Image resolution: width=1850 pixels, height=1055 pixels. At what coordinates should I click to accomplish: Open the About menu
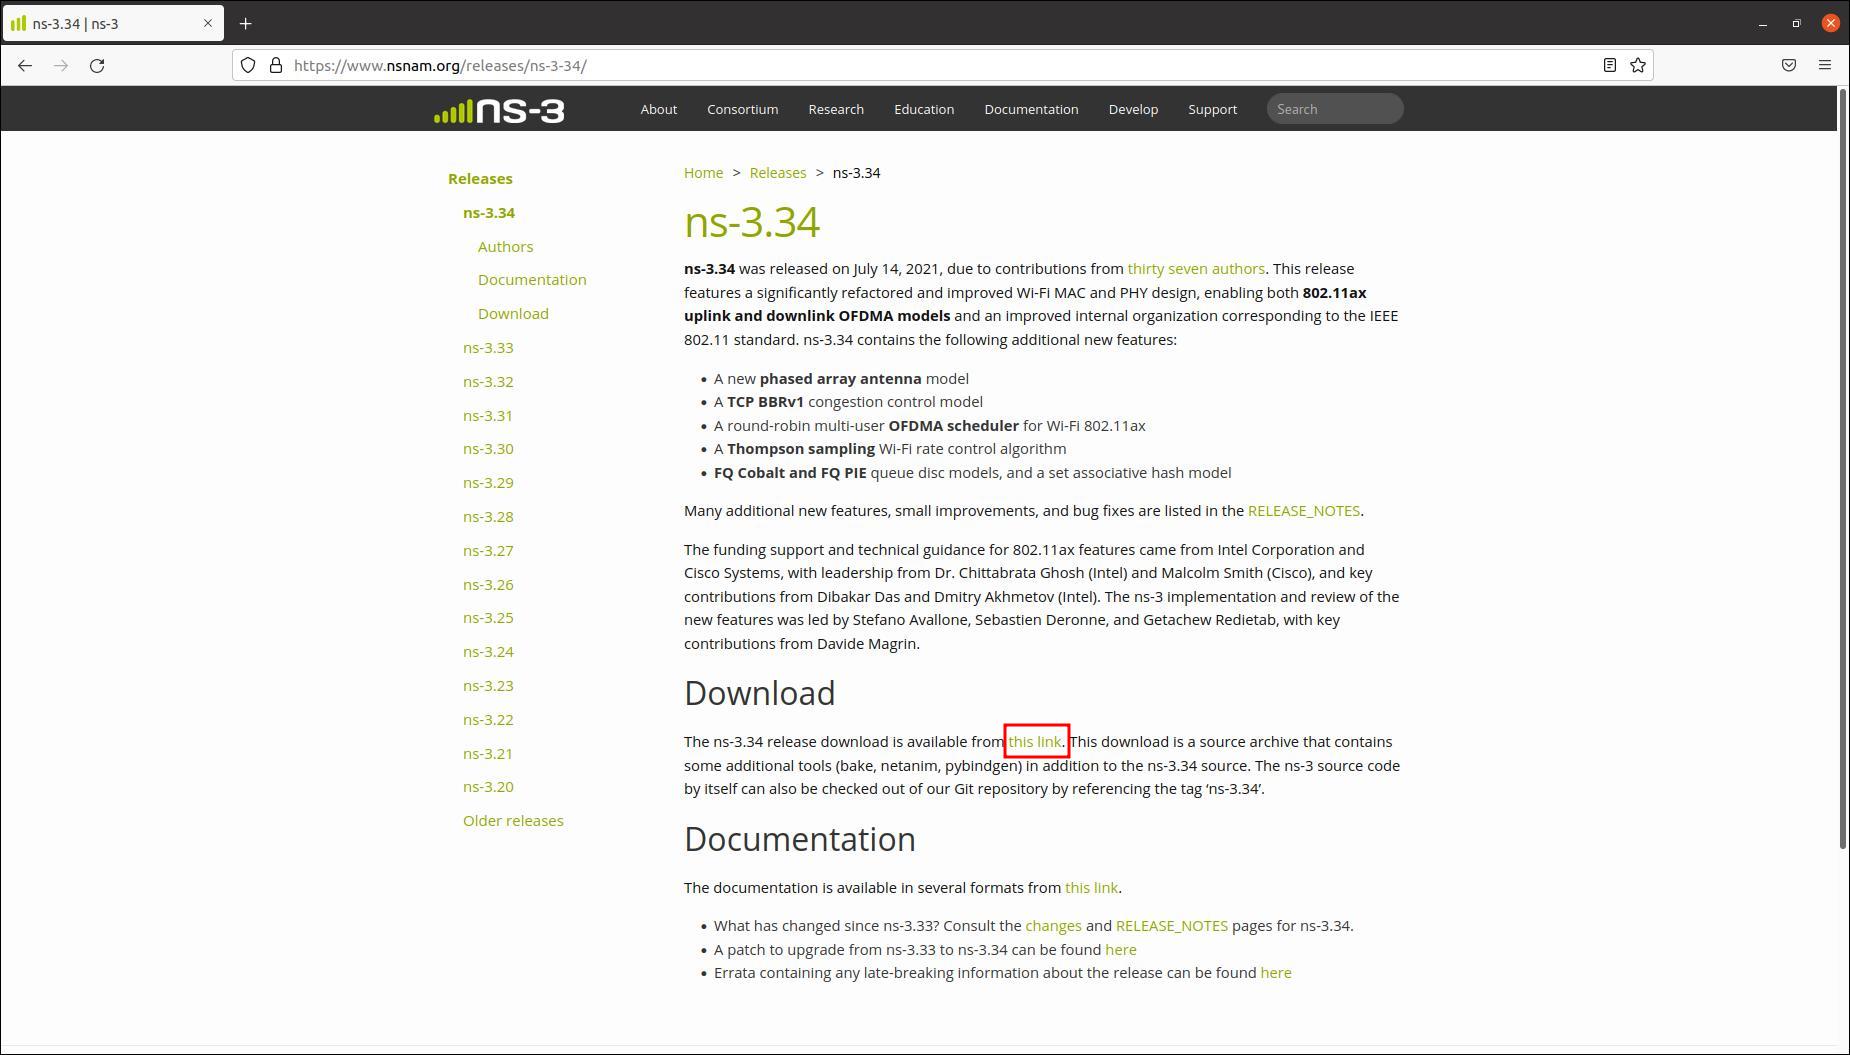click(x=659, y=109)
